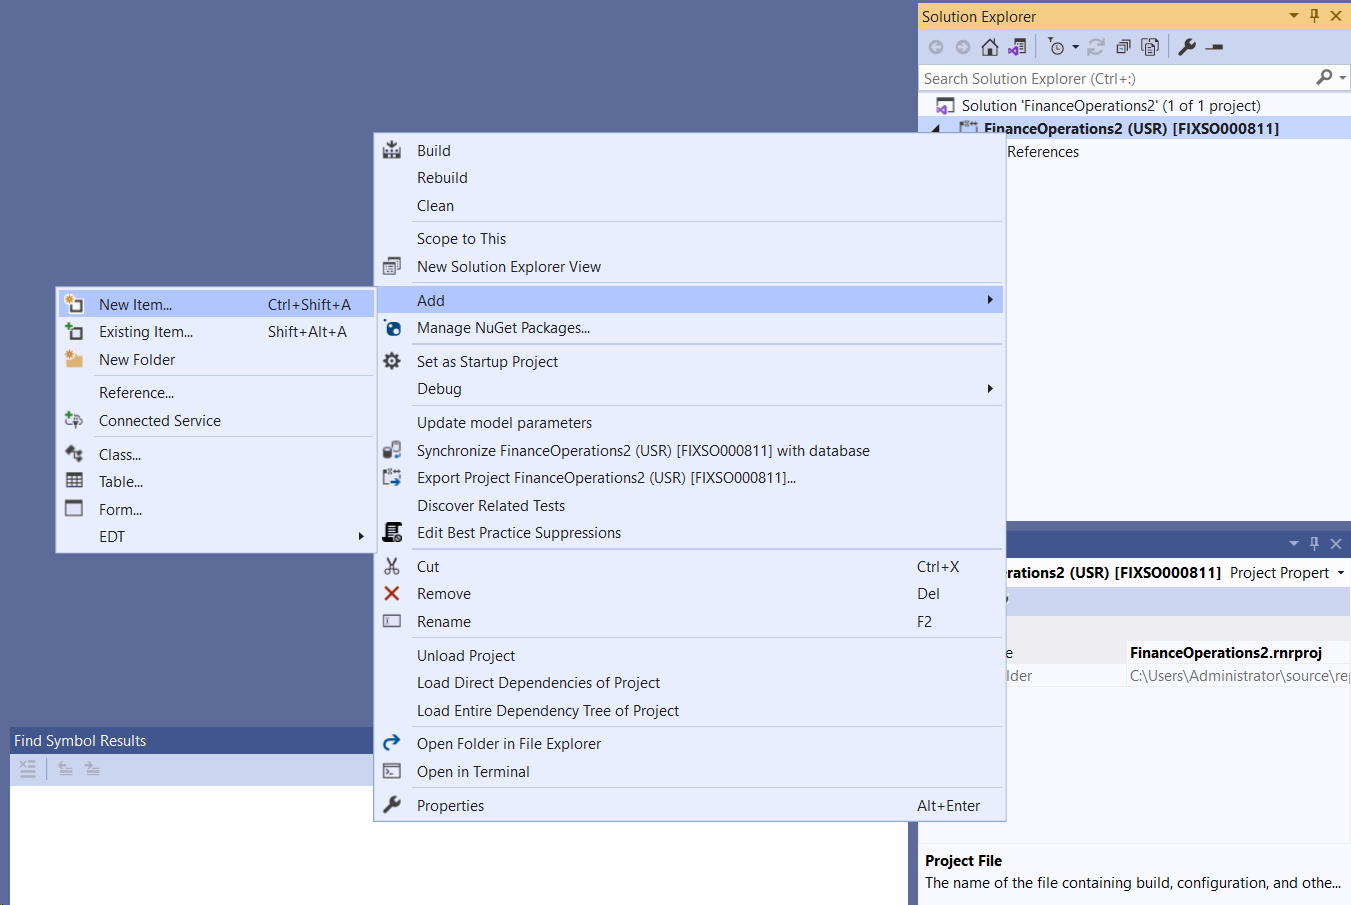Click the Search Solution Explorer input field

click(x=1114, y=78)
